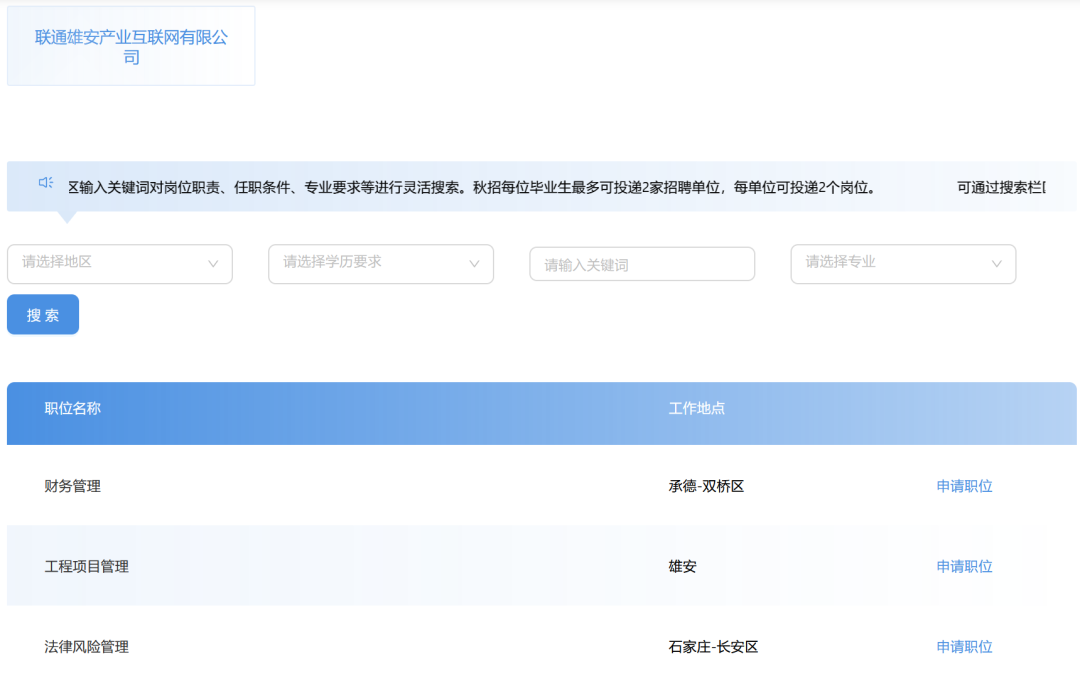Open the 请选择专业 major dropdown

pos(903,264)
